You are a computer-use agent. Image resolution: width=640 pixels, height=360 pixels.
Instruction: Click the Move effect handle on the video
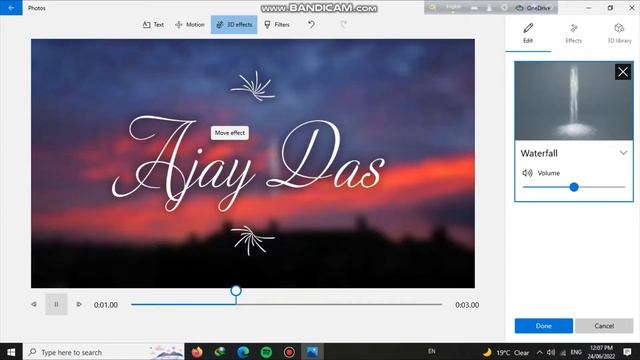point(230,133)
